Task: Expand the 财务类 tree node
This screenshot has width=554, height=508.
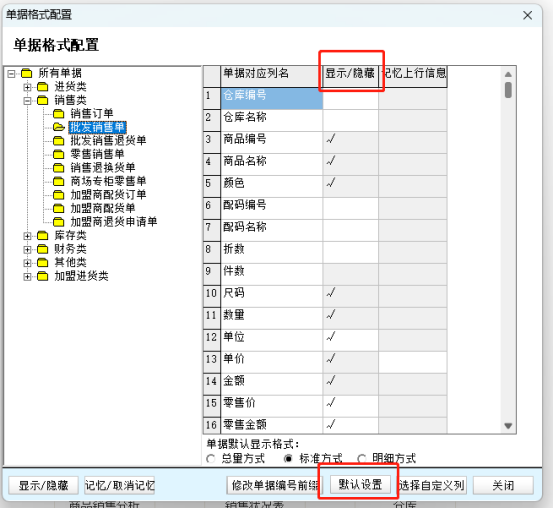Action: 27,249
